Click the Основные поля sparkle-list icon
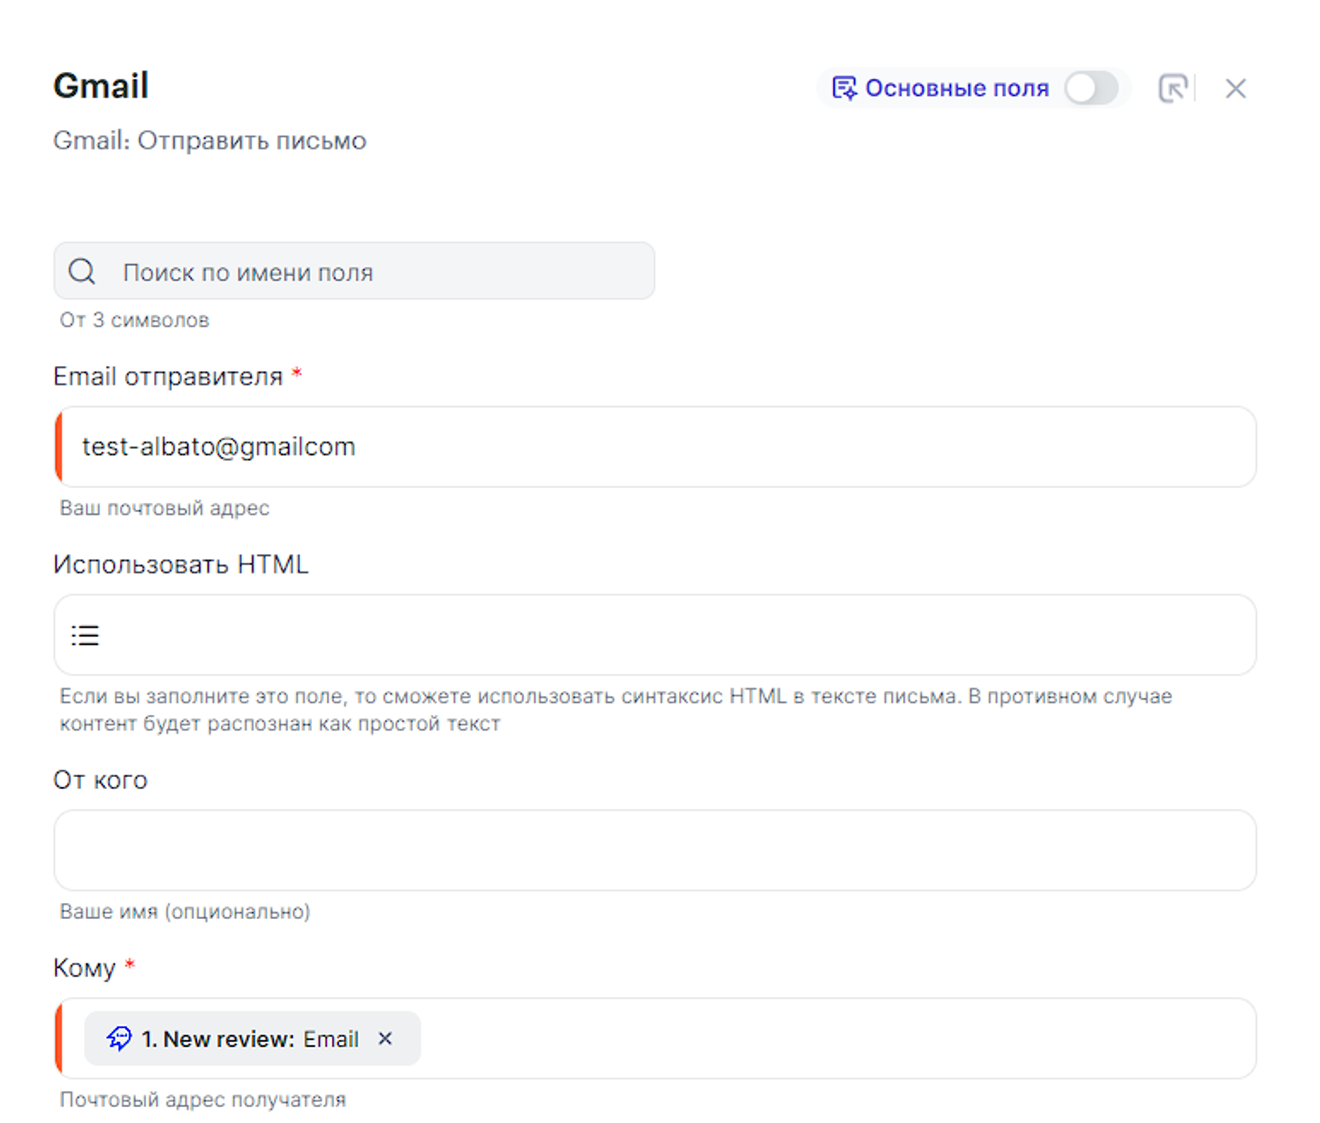 coord(844,88)
